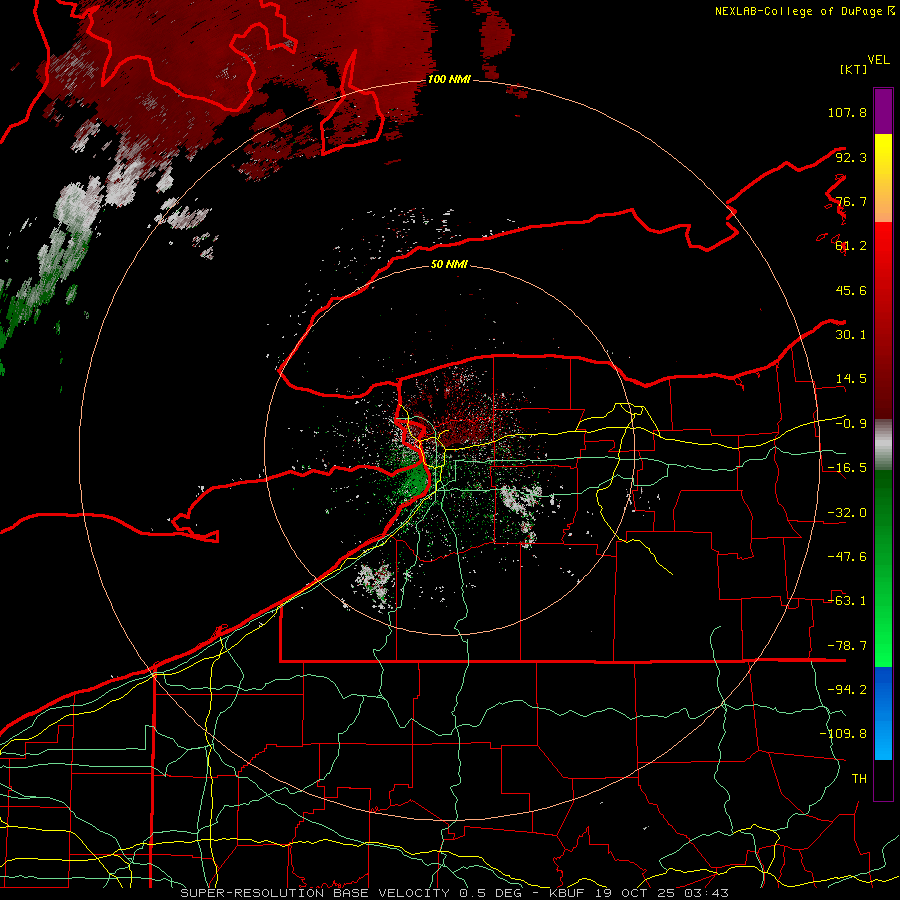
Task: Click the 03:43 time stamp
Action: [706, 893]
